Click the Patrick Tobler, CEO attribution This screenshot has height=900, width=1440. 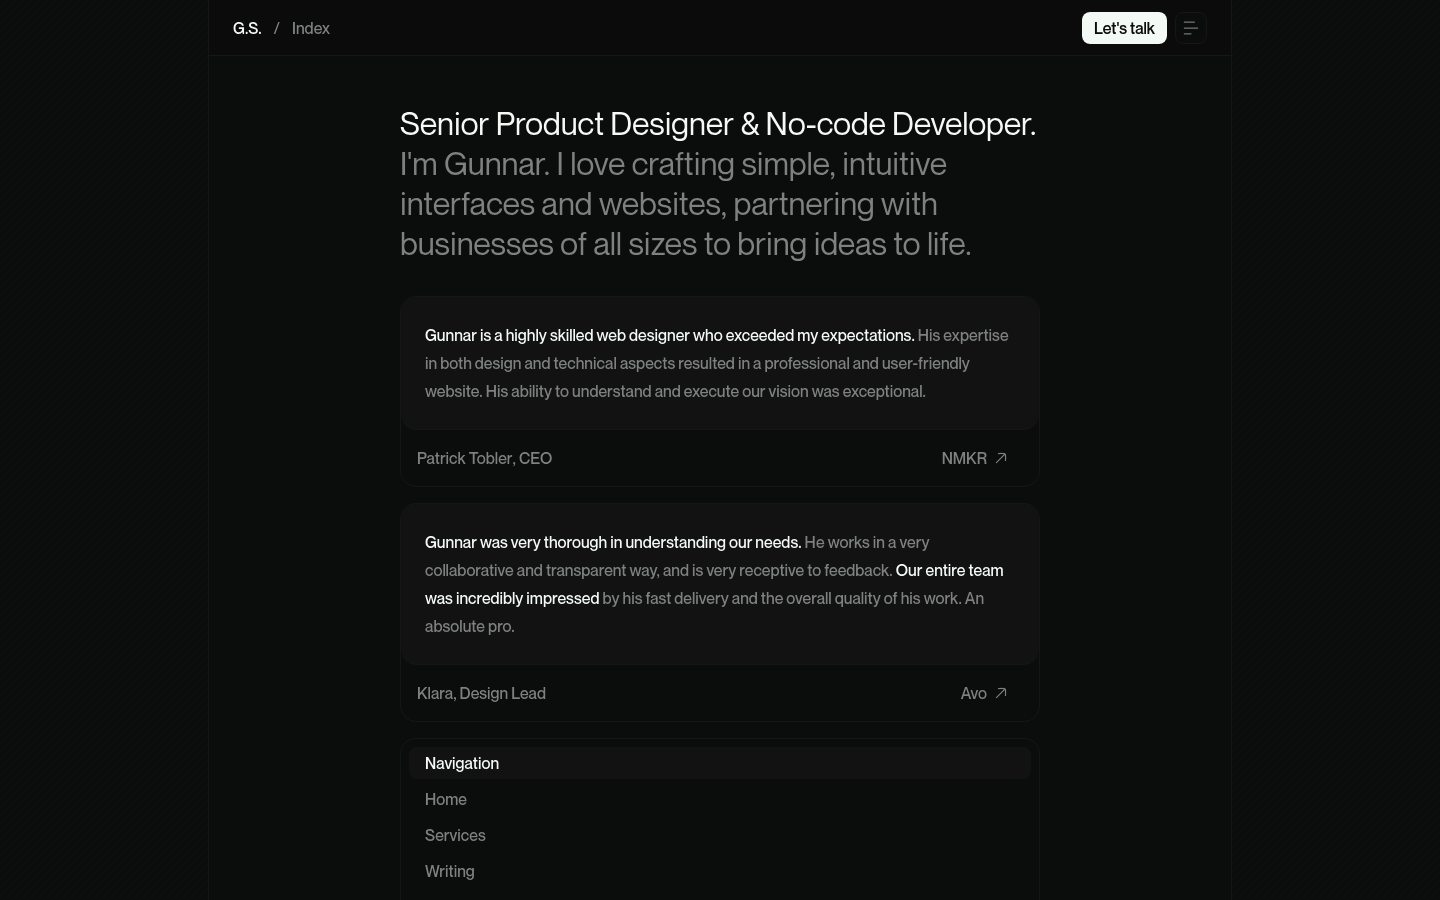[484, 458]
